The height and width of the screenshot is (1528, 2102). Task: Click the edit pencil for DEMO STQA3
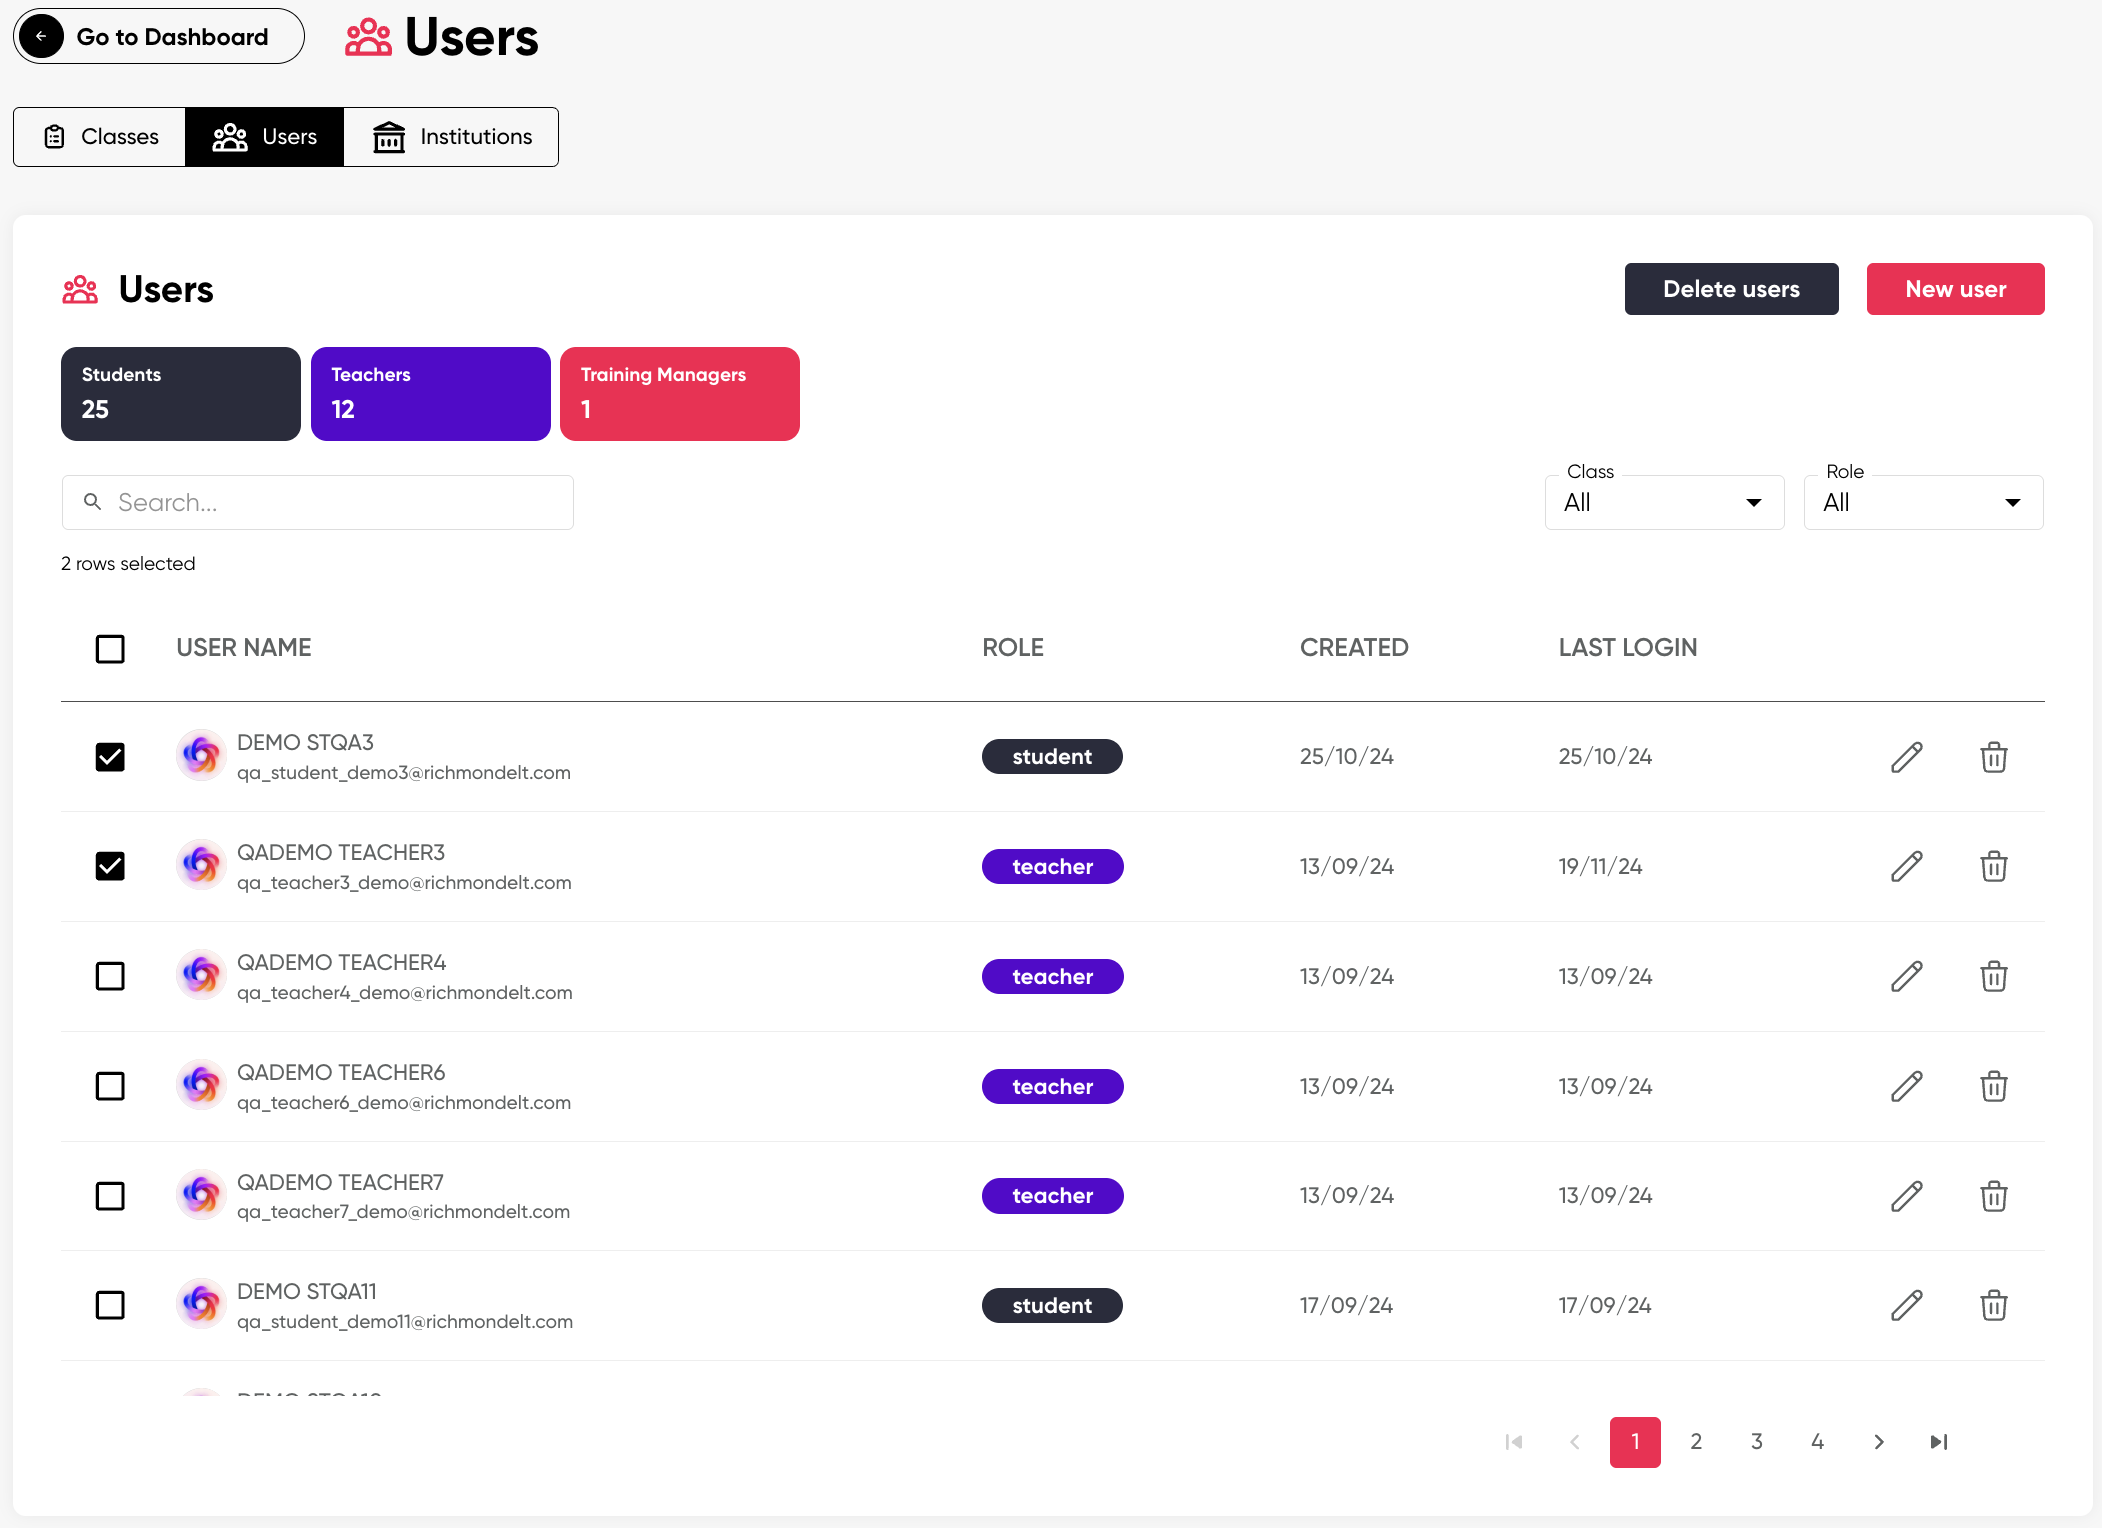coord(1906,757)
